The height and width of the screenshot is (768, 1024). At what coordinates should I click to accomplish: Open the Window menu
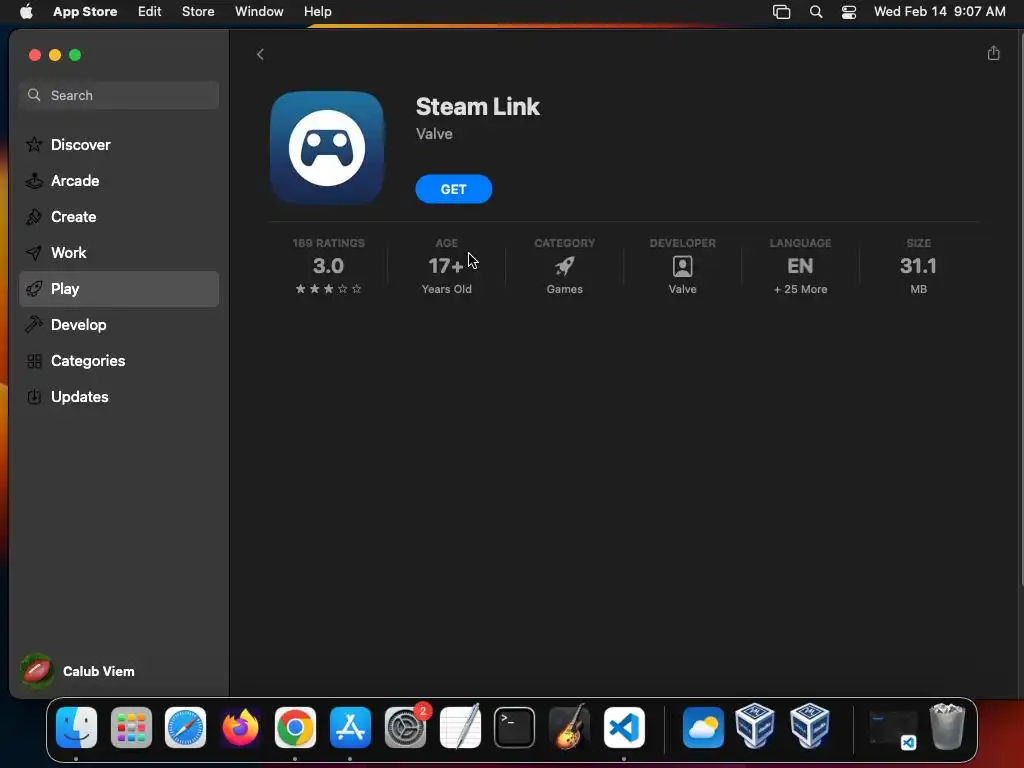(x=259, y=11)
